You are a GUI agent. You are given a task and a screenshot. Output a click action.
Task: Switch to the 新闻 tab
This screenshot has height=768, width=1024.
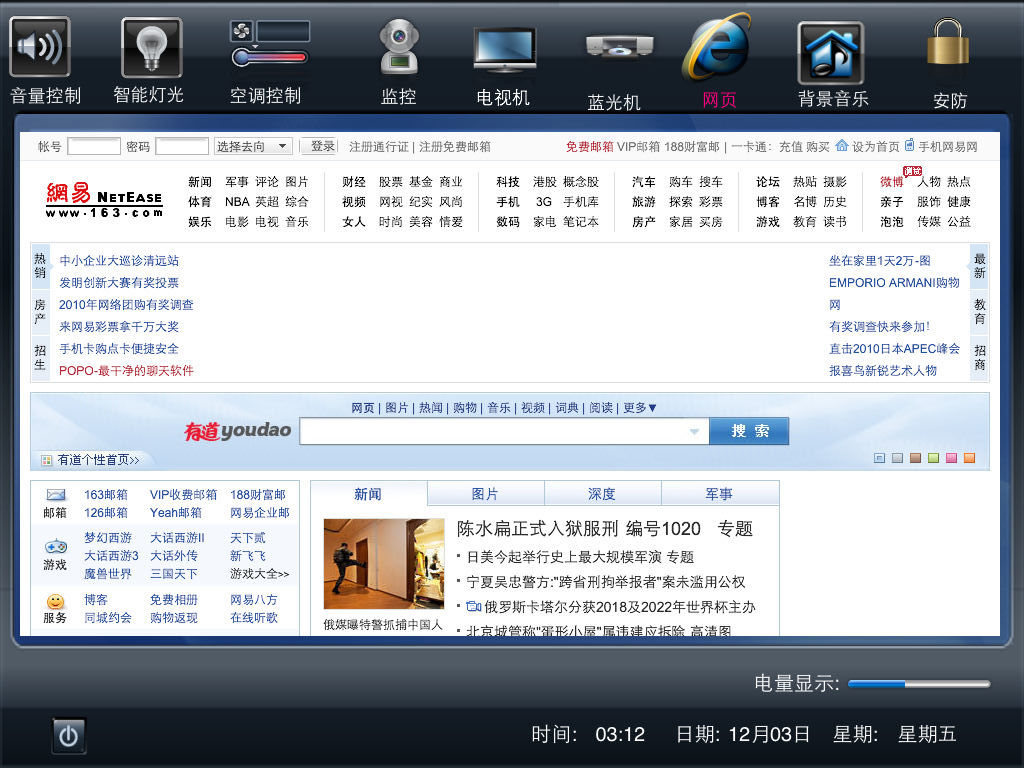point(368,494)
